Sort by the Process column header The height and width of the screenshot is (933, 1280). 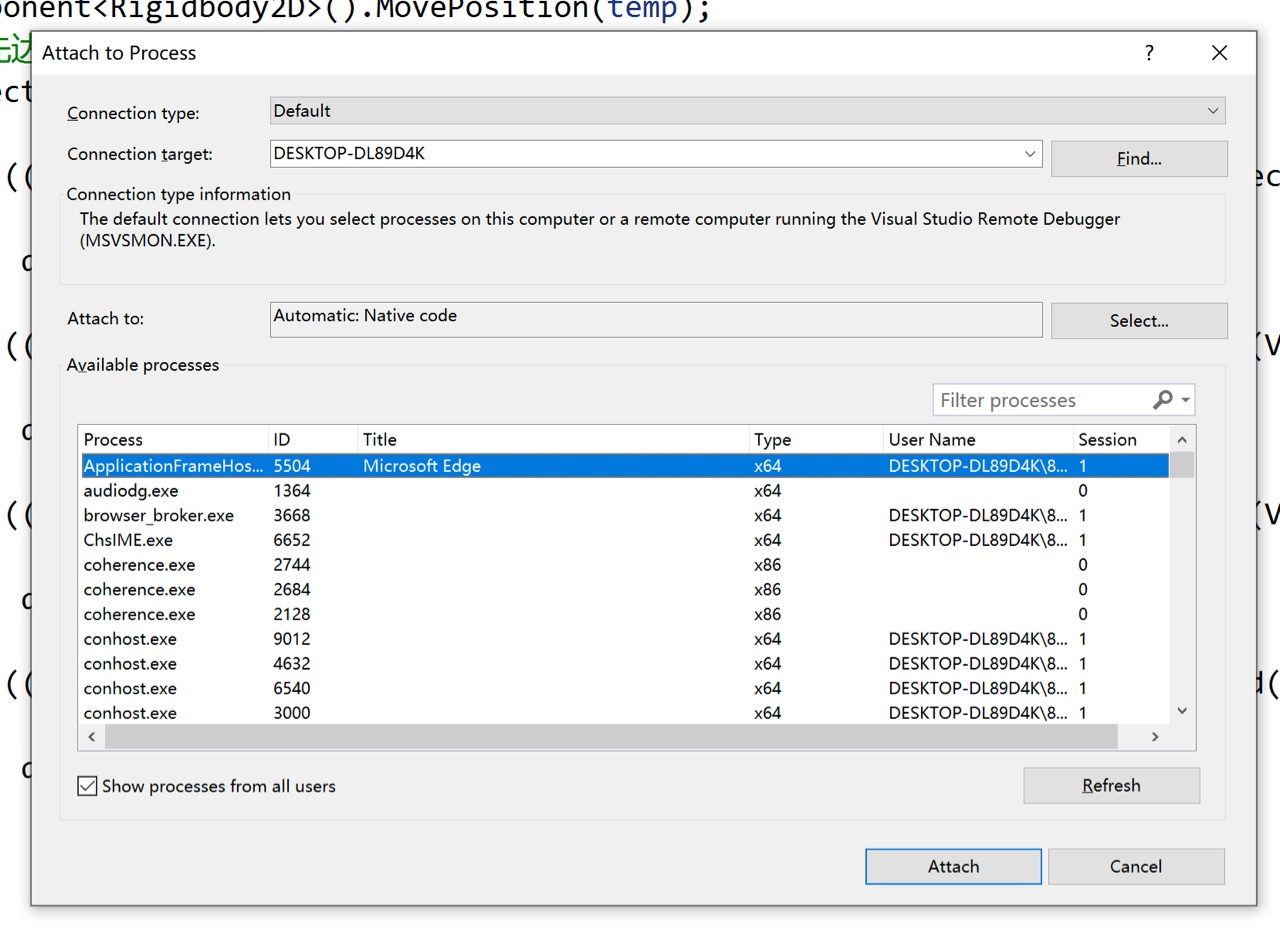(x=173, y=439)
